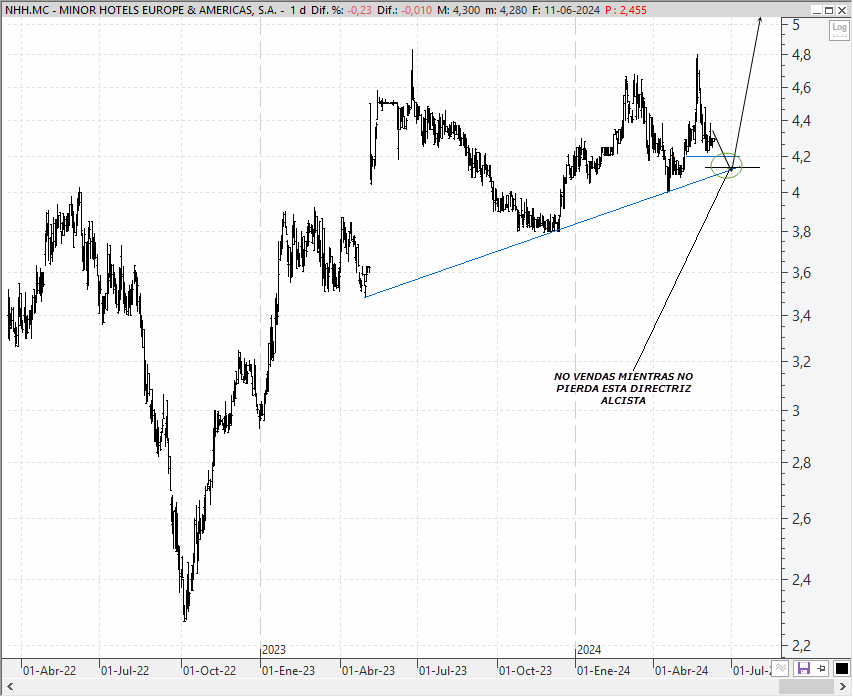Screen dimensions: 853x697
Task: Click the 2,6 price axis label
Action: [x=802, y=519]
